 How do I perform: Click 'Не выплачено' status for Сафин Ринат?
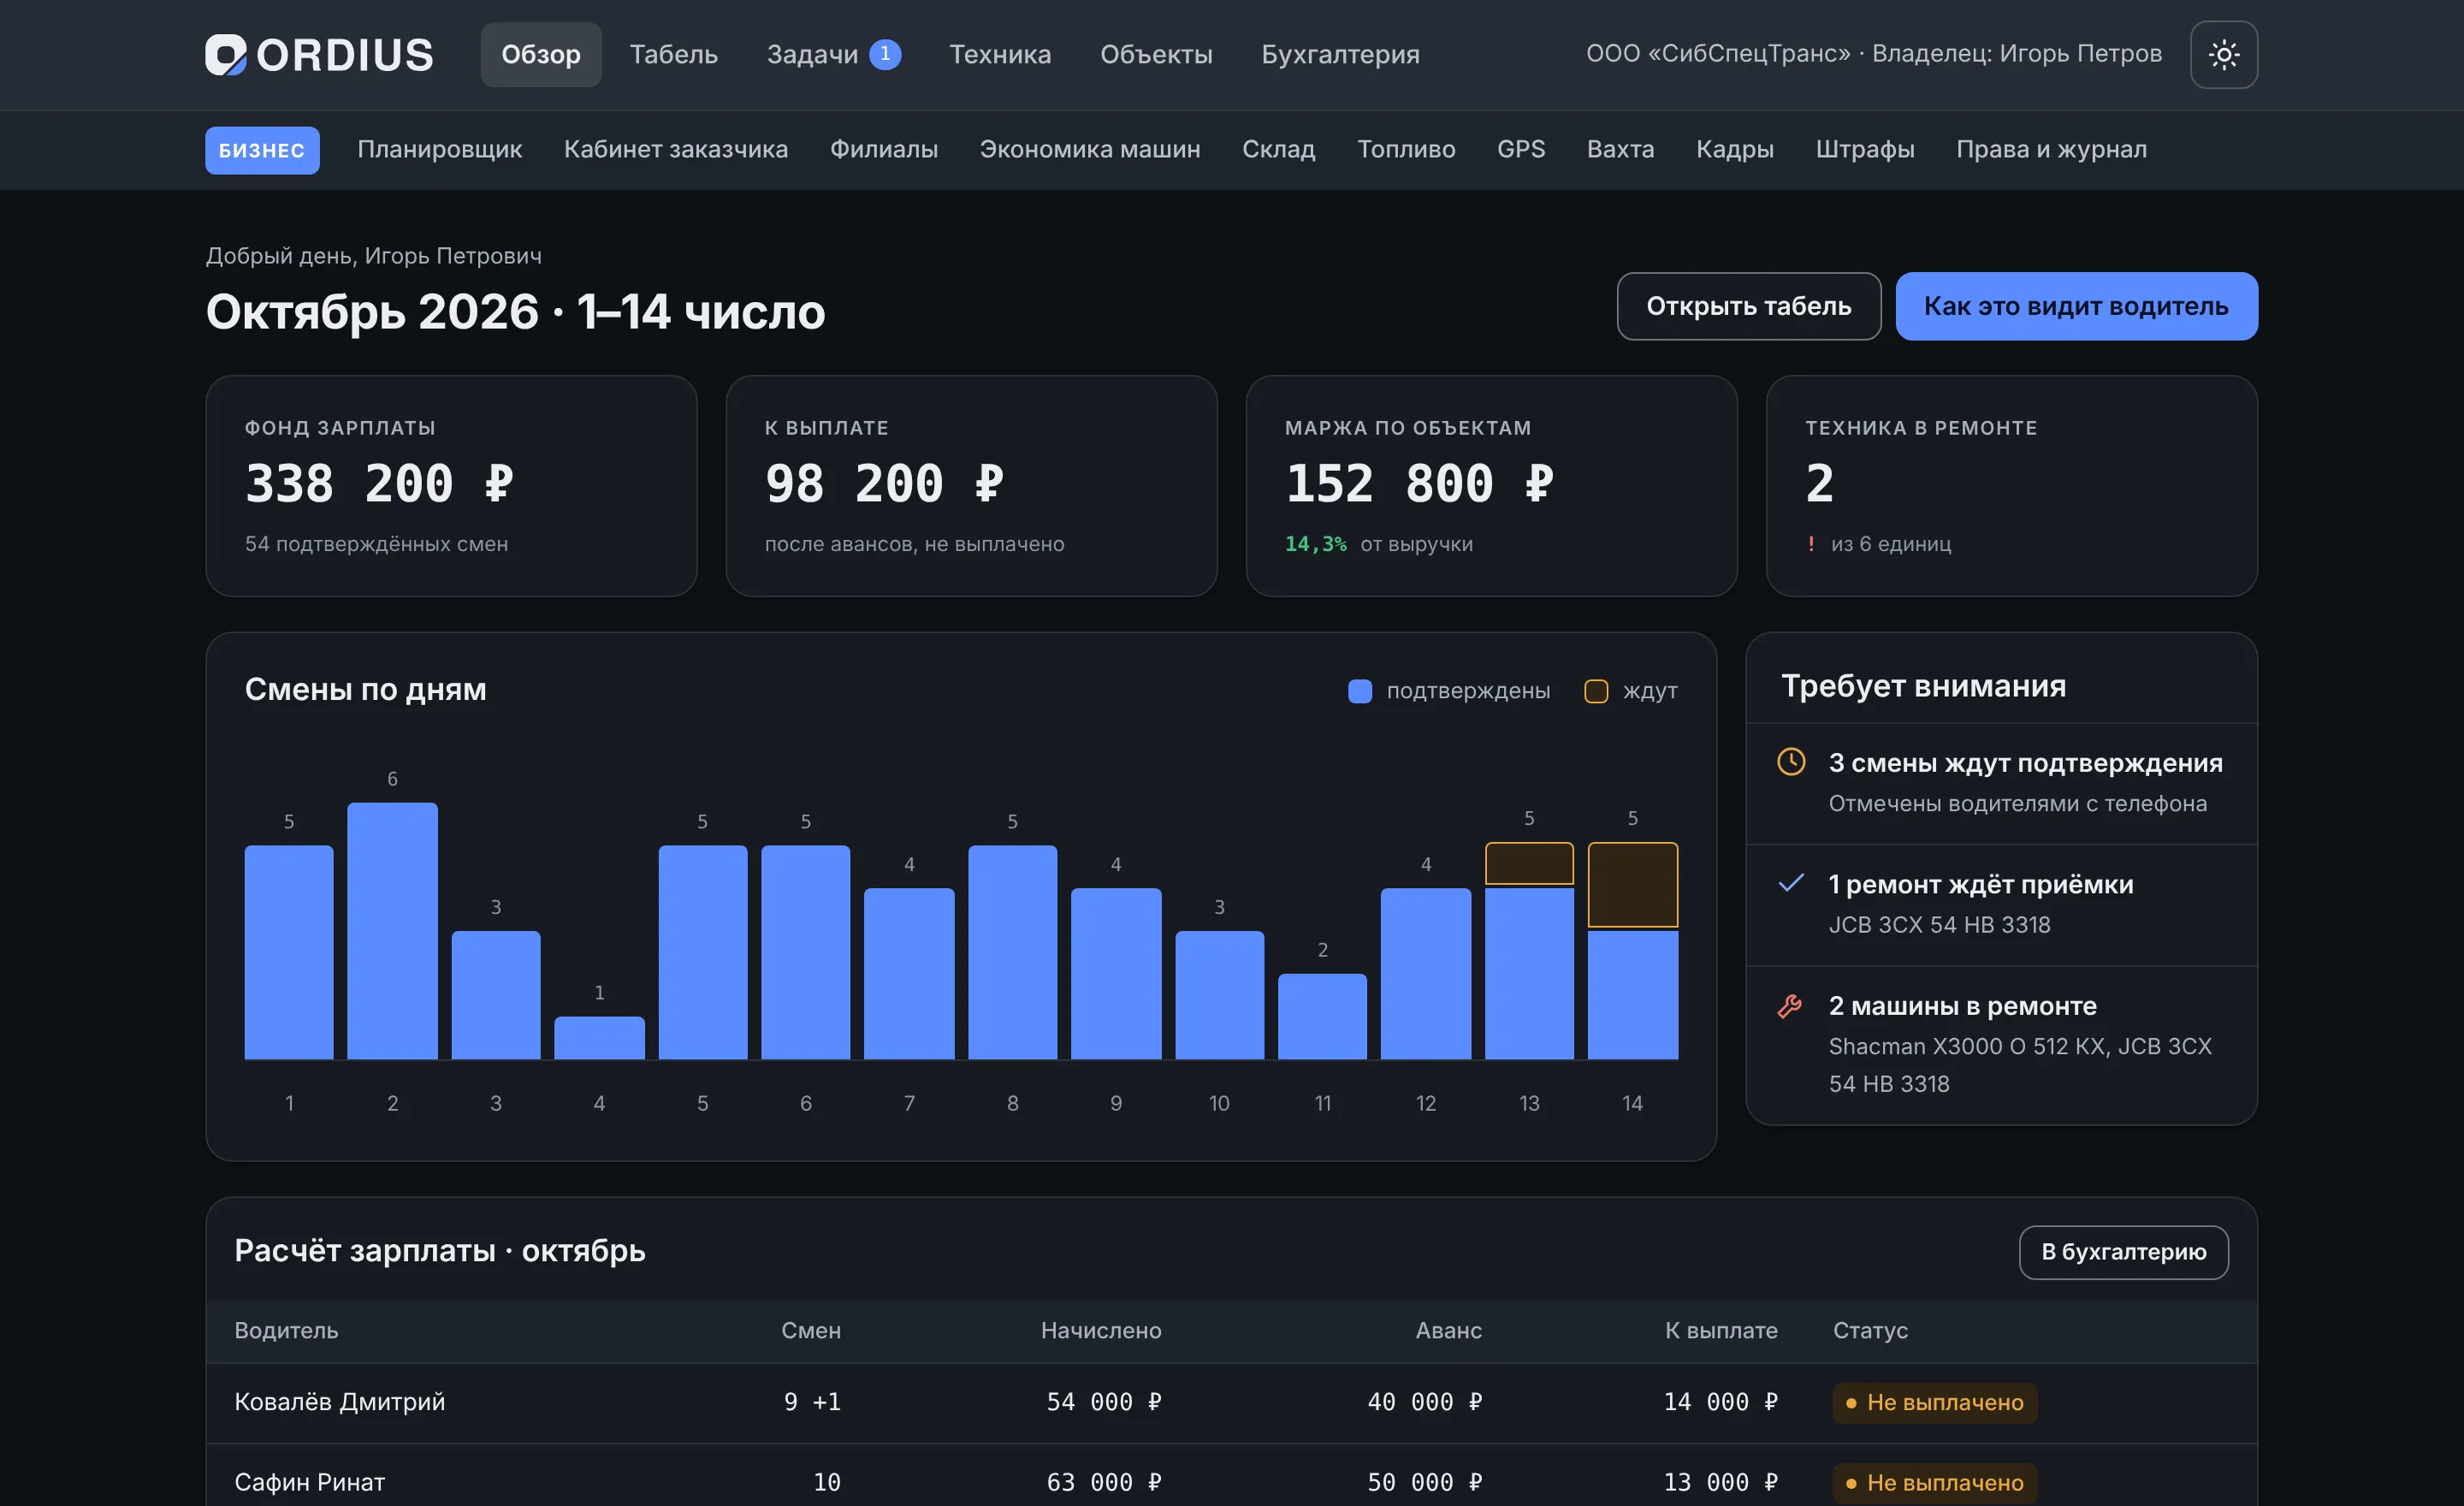(1934, 1483)
